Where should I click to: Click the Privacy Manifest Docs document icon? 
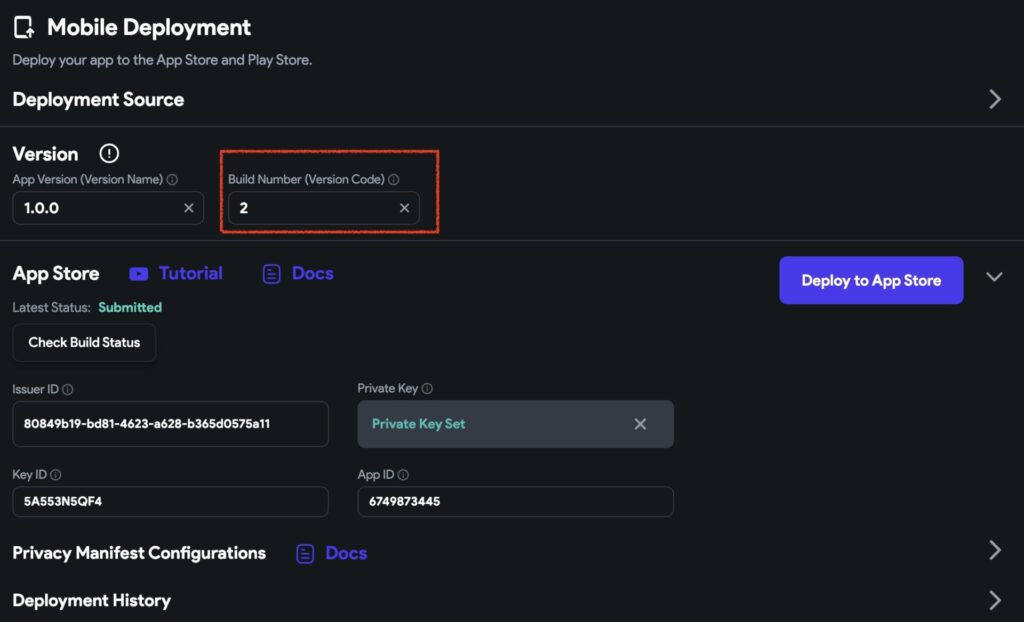(x=305, y=553)
